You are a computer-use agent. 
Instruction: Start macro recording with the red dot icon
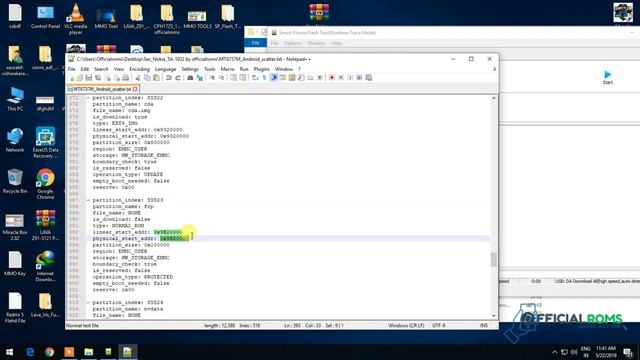point(332,78)
